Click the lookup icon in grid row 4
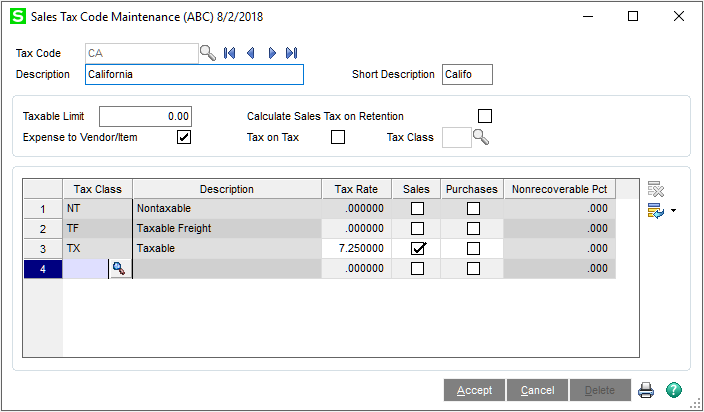704x412 pixels. 119,268
